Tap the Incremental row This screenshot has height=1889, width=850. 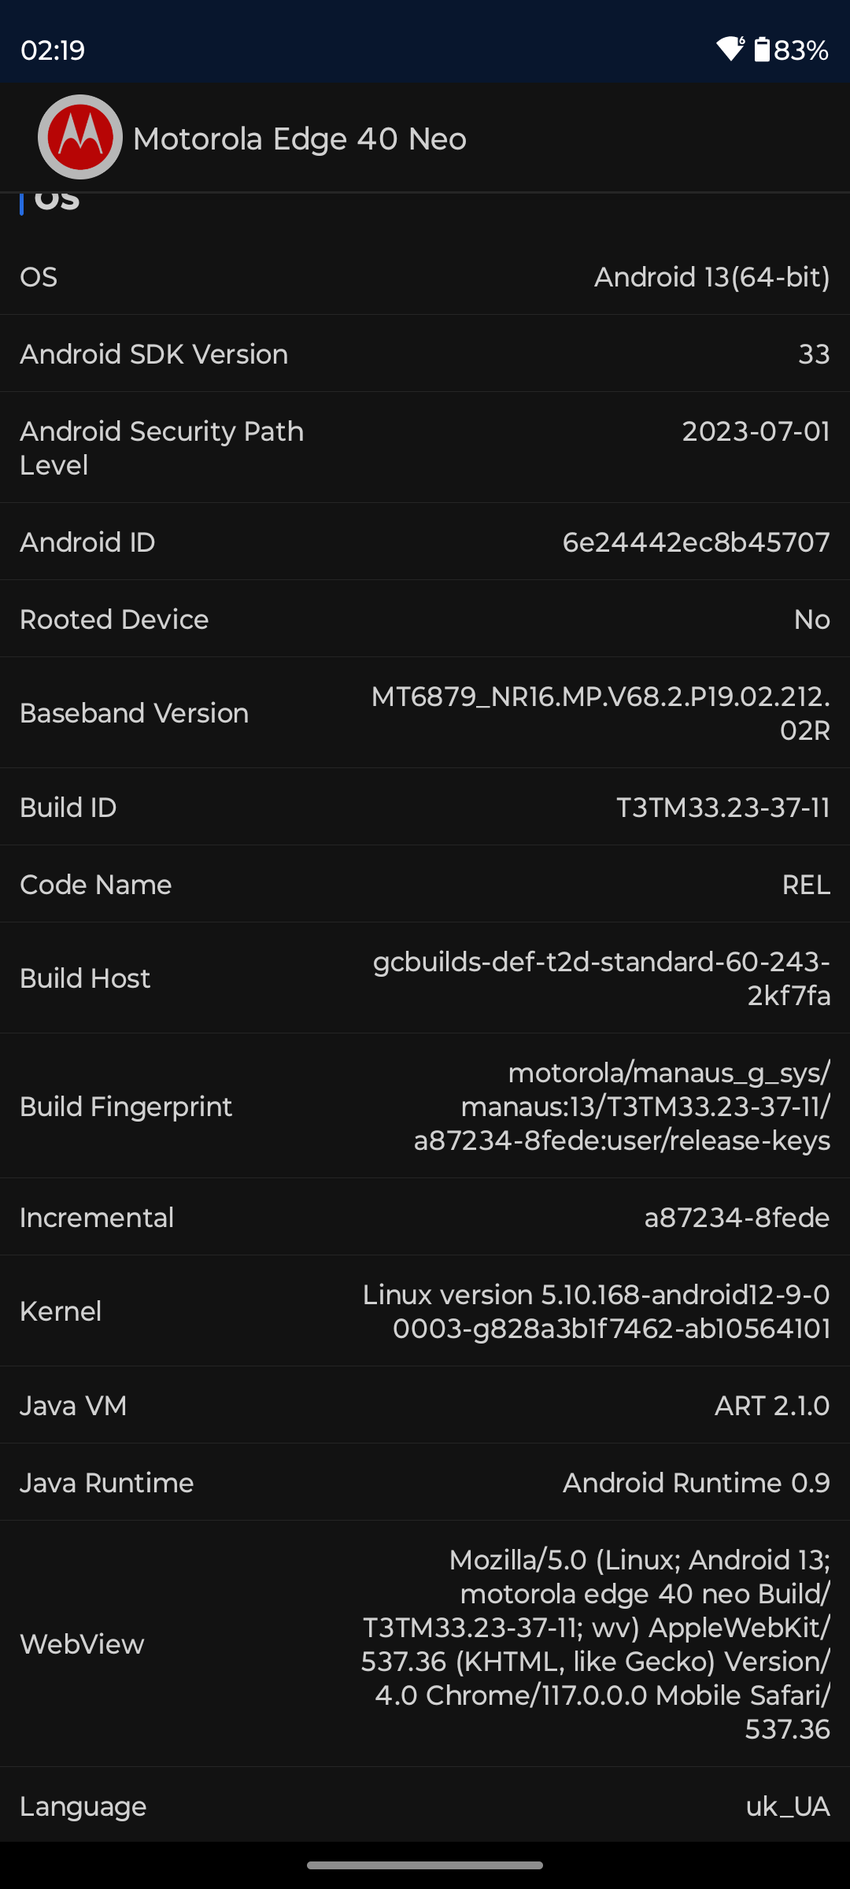click(425, 1217)
